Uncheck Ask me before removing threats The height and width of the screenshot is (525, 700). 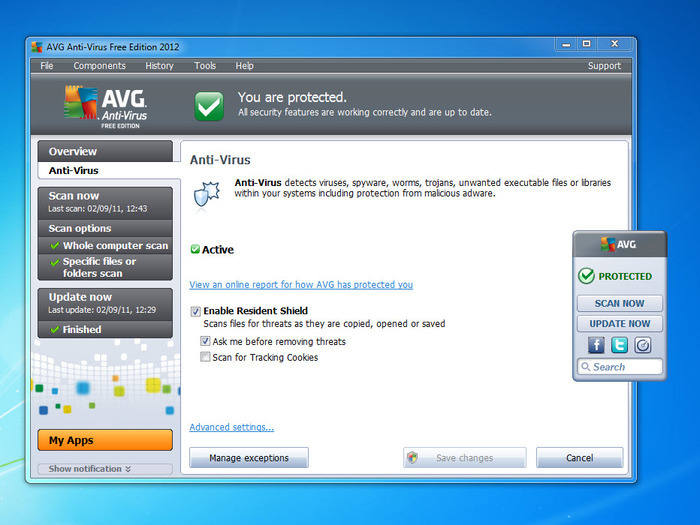coord(206,342)
